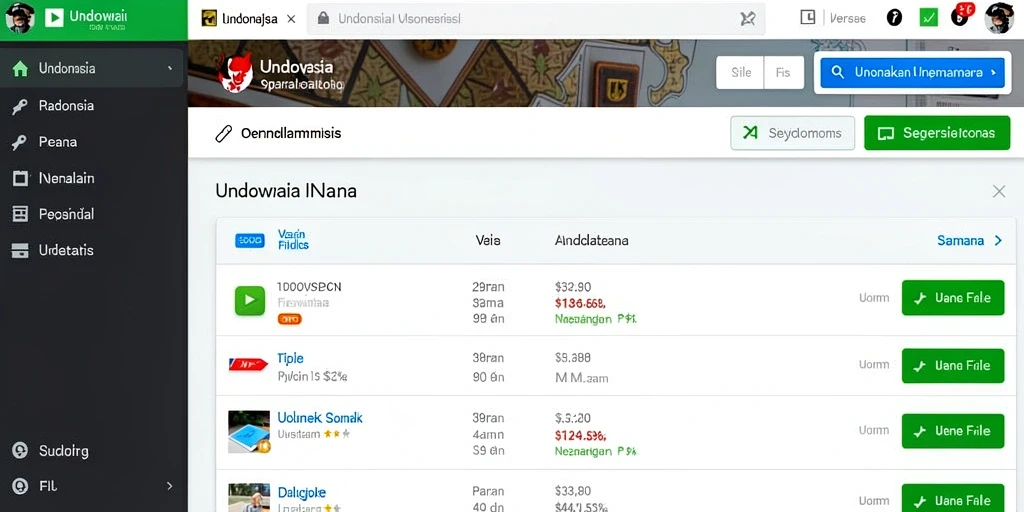Click the Sudoirg icon at sidebar bottom
The width and height of the screenshot is (1024, 512).
20,451
